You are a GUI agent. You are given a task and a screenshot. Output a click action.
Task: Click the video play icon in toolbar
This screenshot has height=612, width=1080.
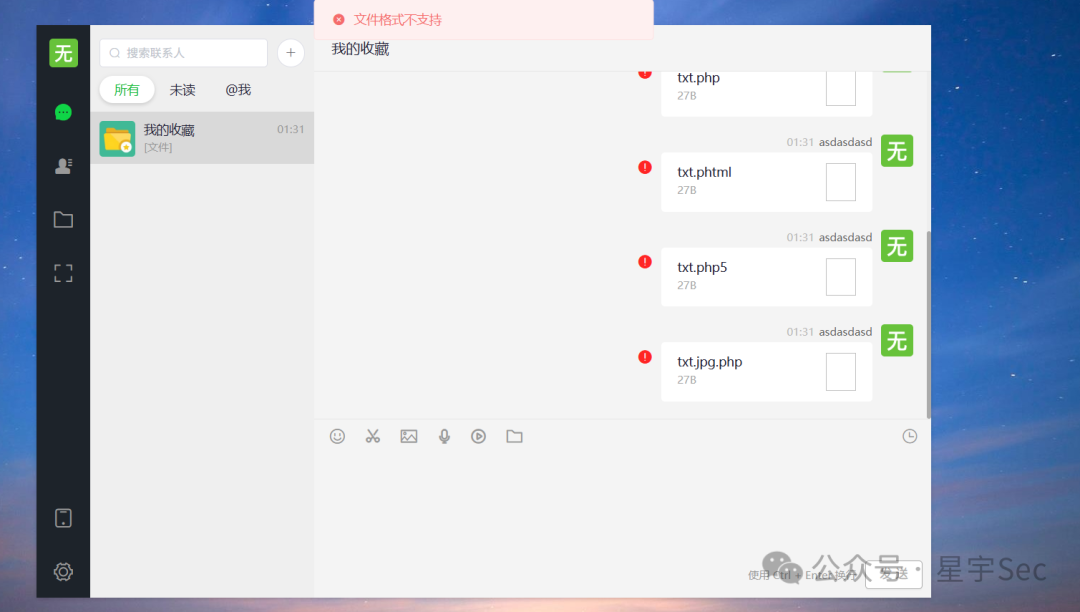[x=479, y=436]
